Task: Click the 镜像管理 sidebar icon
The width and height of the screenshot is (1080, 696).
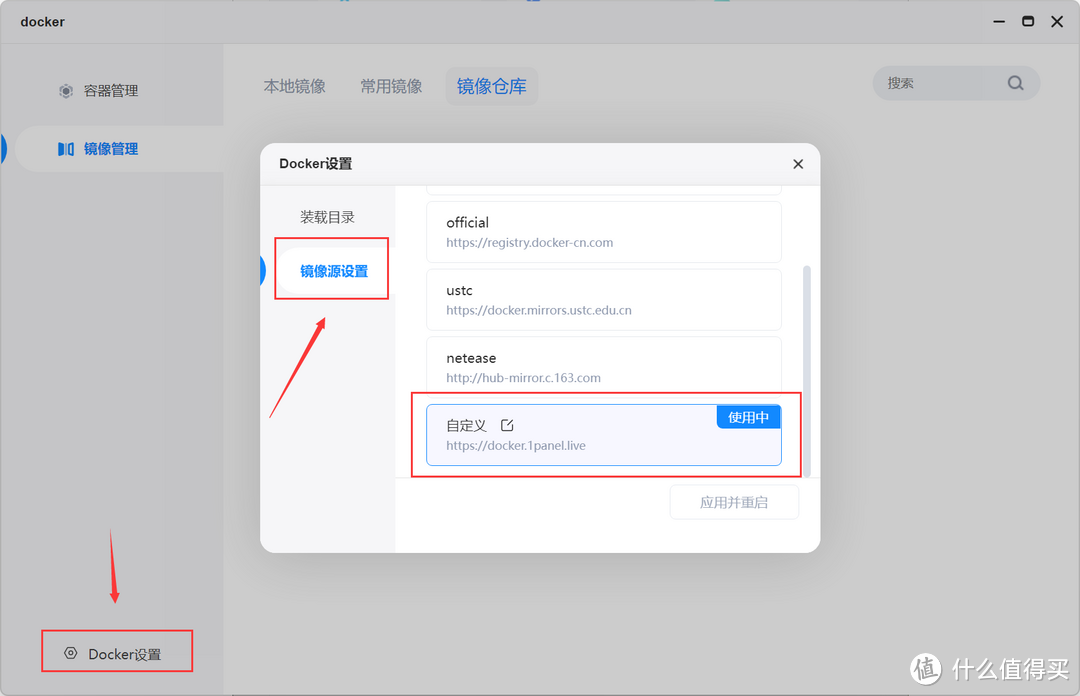Action: (x=65, y=148)
